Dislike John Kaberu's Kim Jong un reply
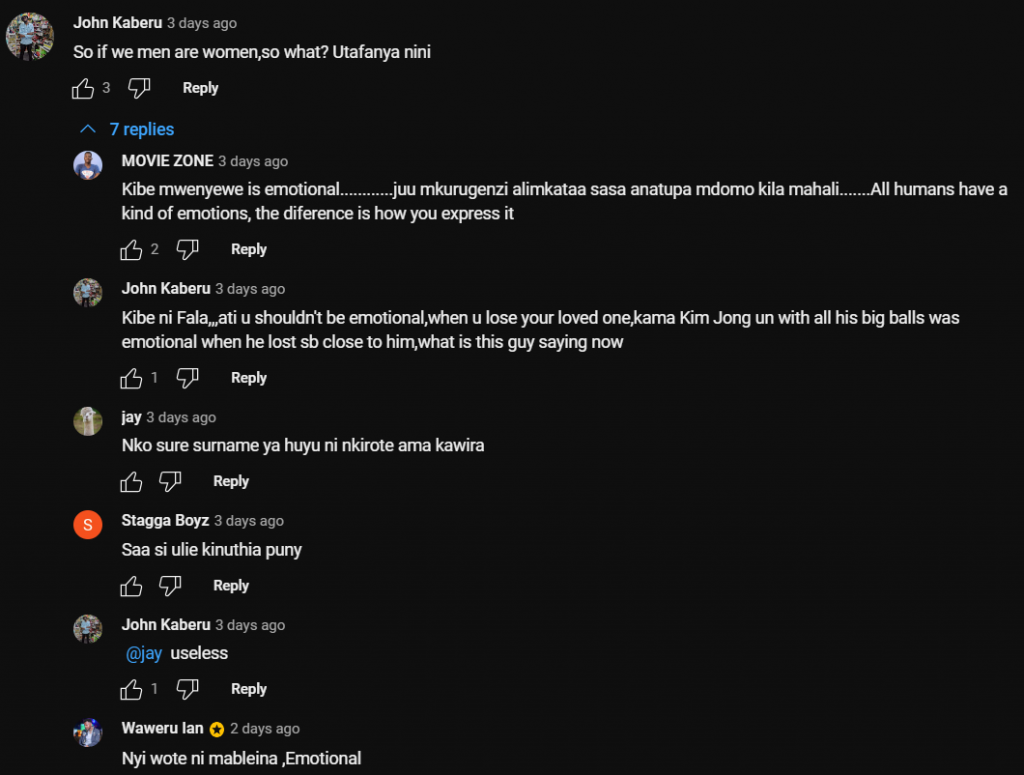1024x775 pixels. tap(187, 378)
